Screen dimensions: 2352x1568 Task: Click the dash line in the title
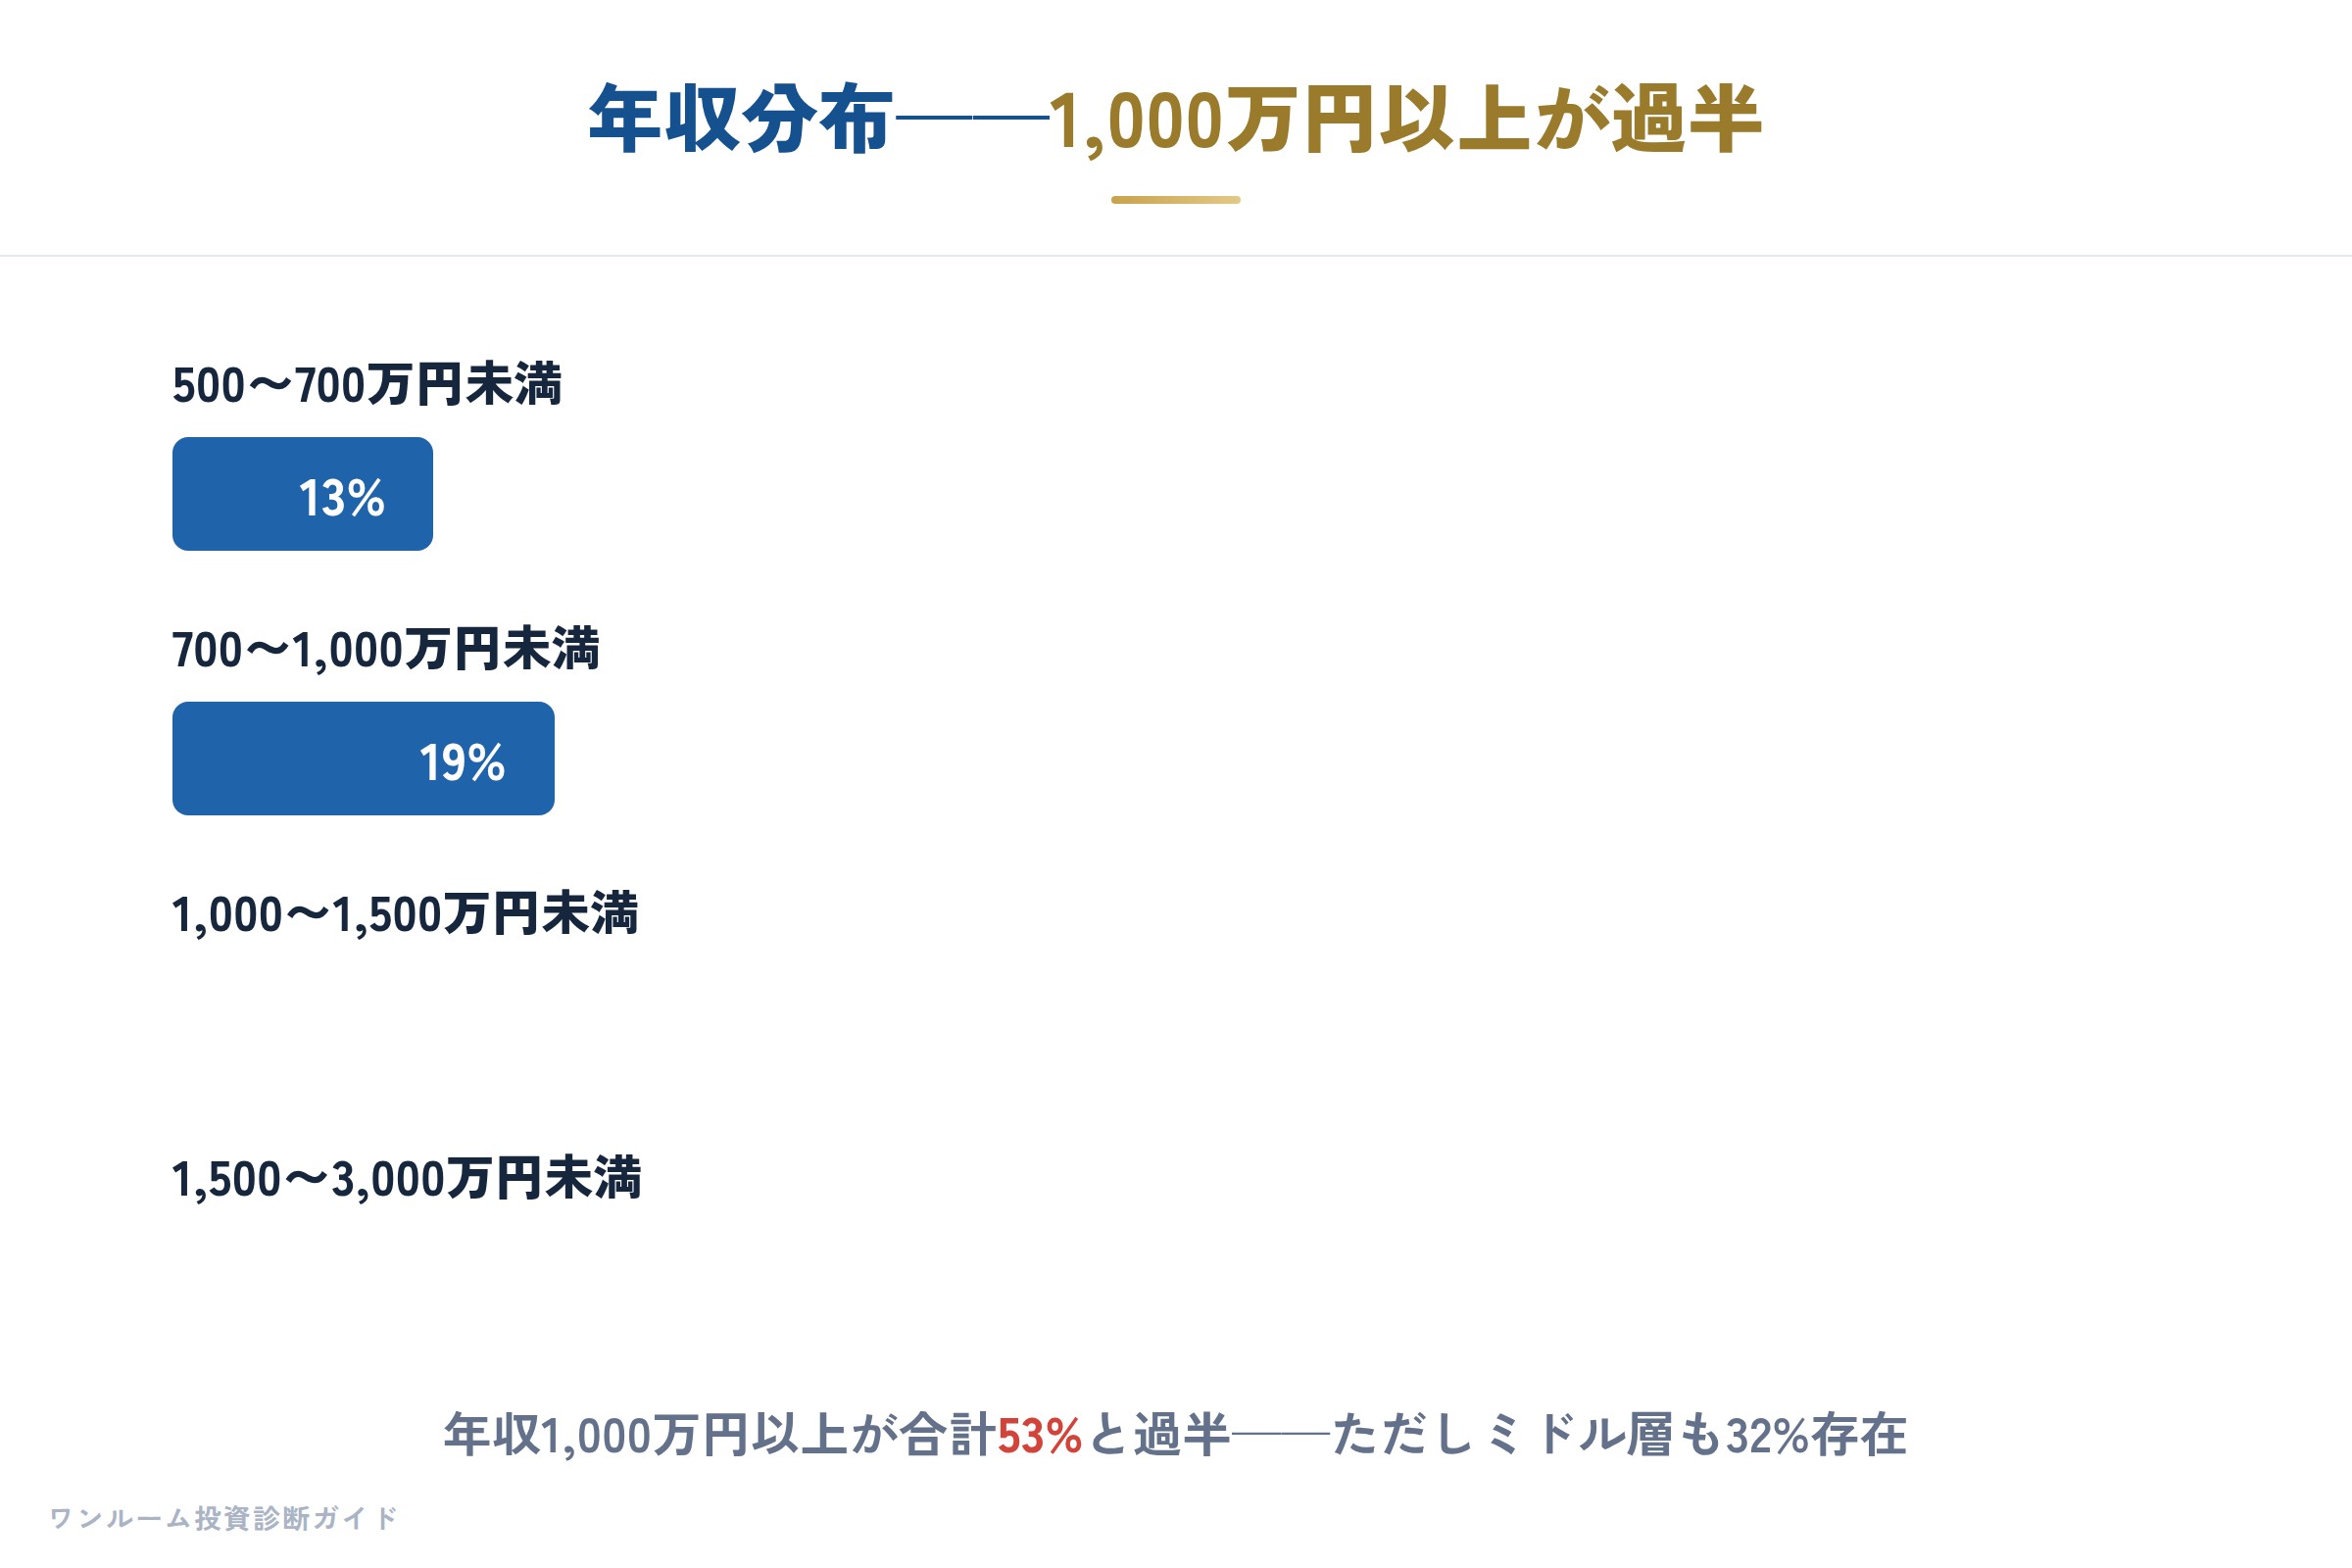tap(971, 118)
